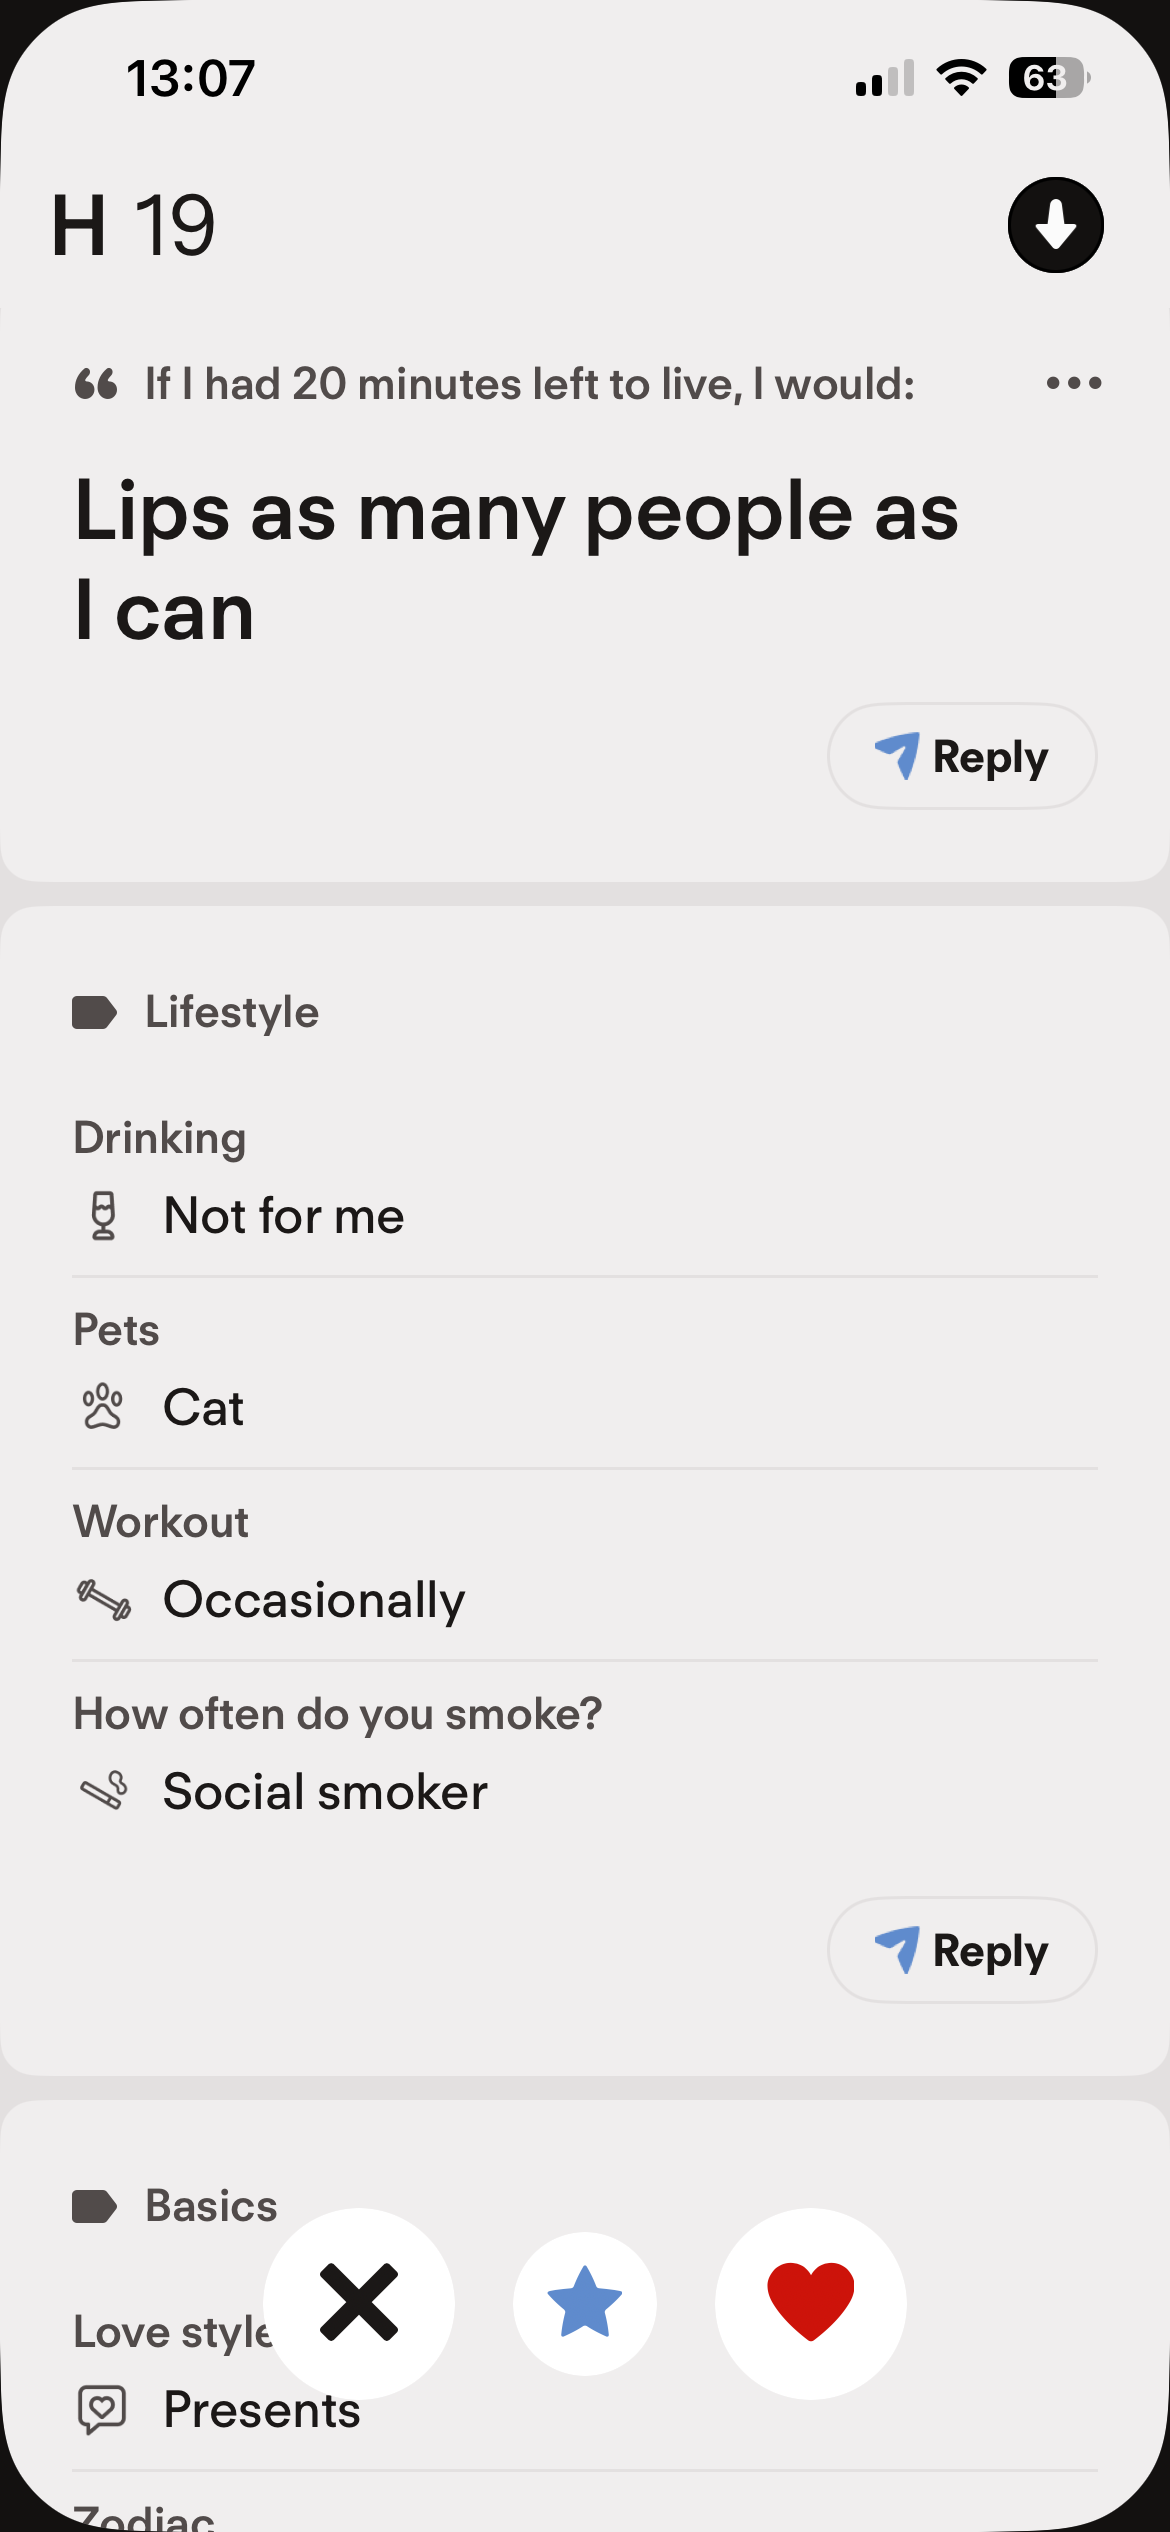Image resolution: width=1170 pixels, height=2532 pixels.
Task: Tap the dumbbell Workout icon
Action: click(x=104, y=1599)
